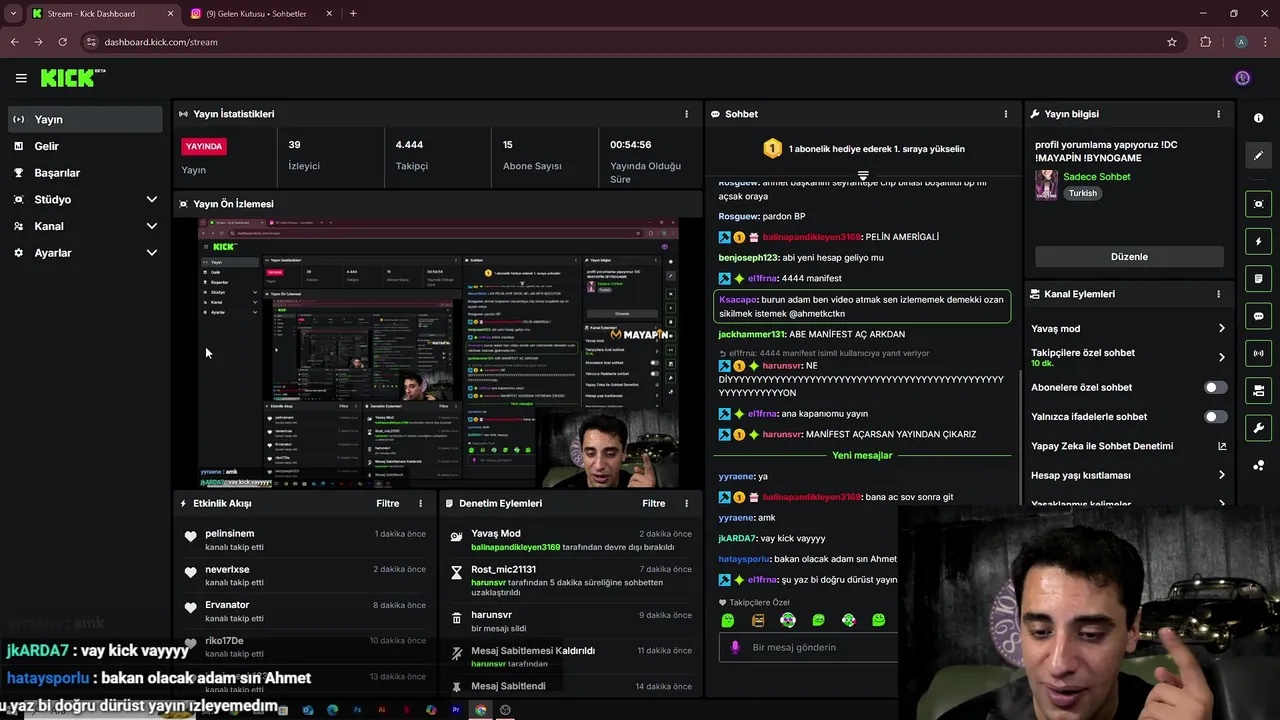Viewport: 1280px width, 720px height.
Task: Open Denetim Eylemleri panel three-dot menu
Action: point(686,504)
